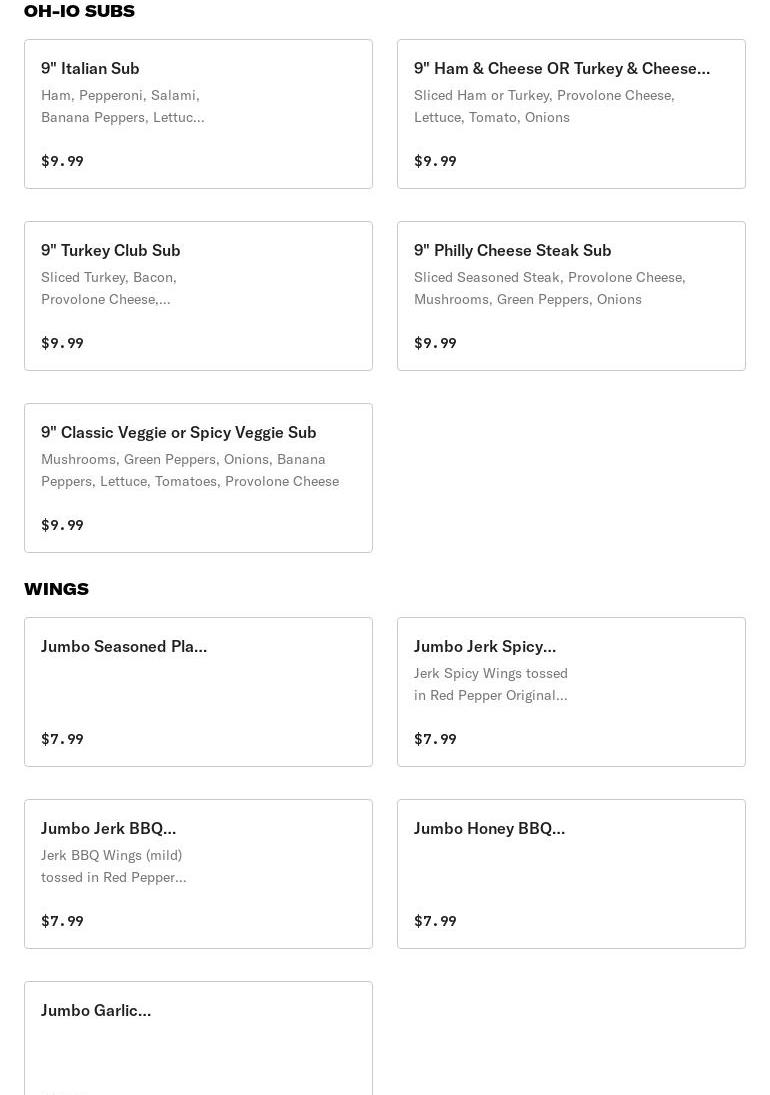Select the 9" Ham & Cheese OR Turkey & Cheese sub
Viewport: 770px width, 1095px height.
571,113
